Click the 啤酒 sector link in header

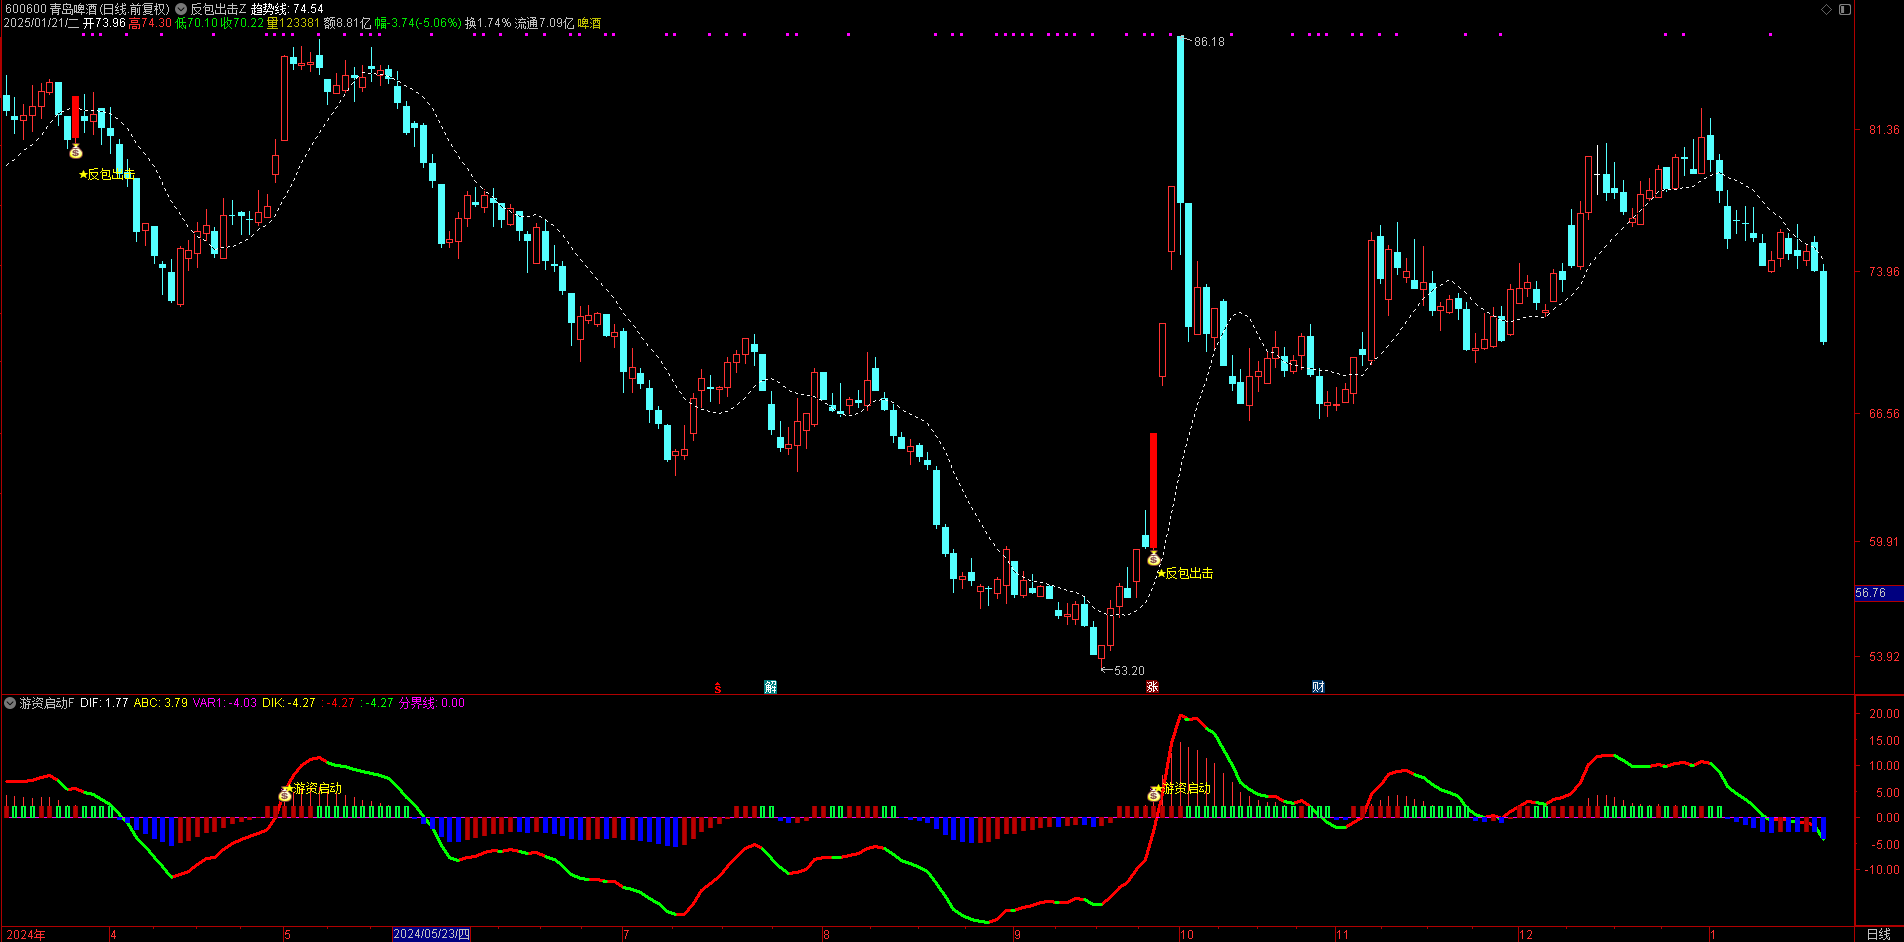click(x=590, y=23)
